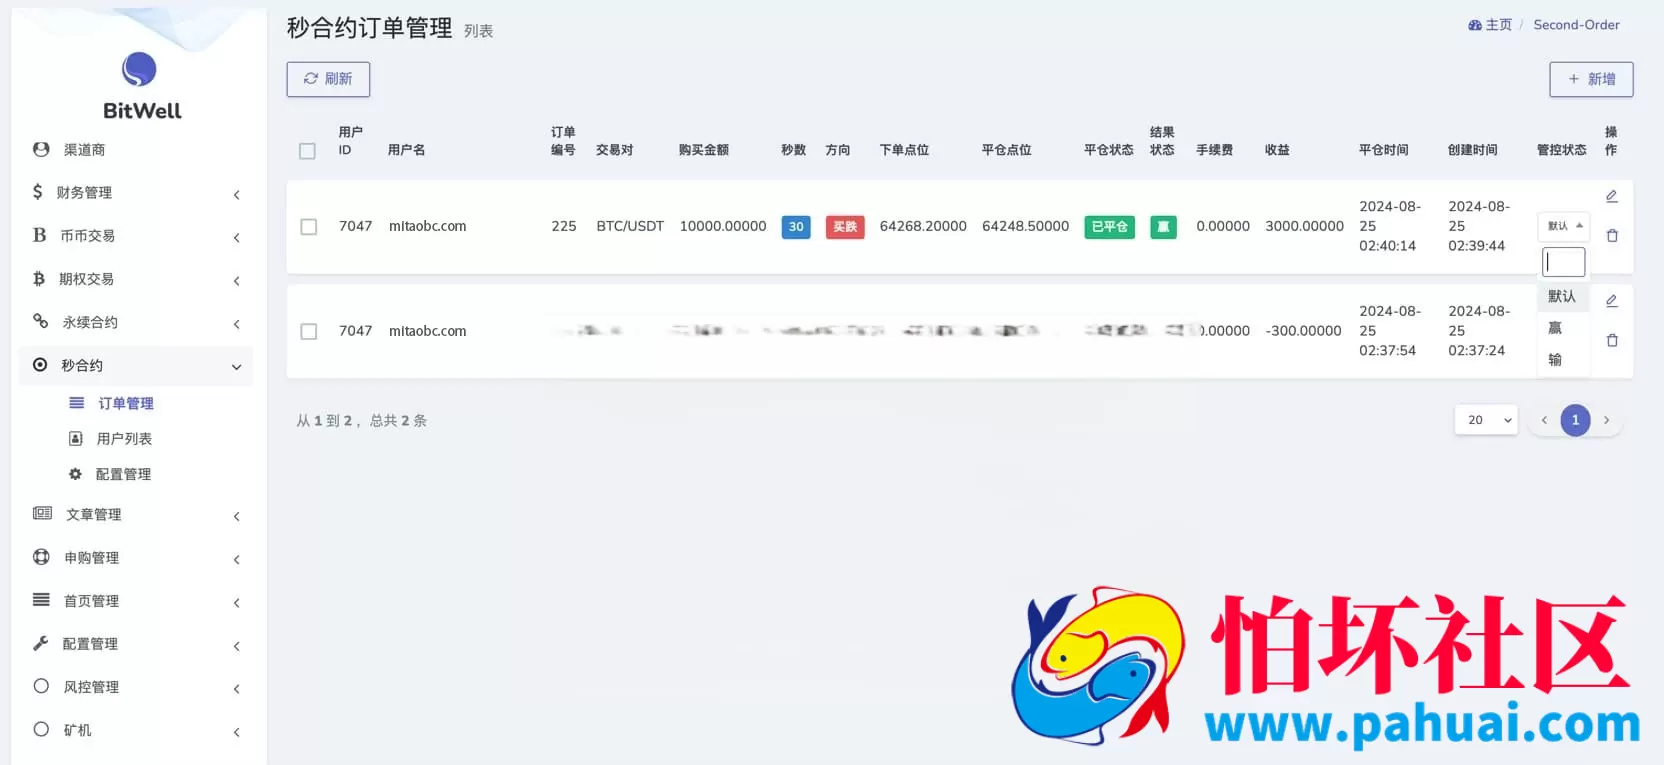The width and height of the screenshot is (1664, 765).
Task: Click the link icon beside 永续合约
Action: [x=40, y=321]
